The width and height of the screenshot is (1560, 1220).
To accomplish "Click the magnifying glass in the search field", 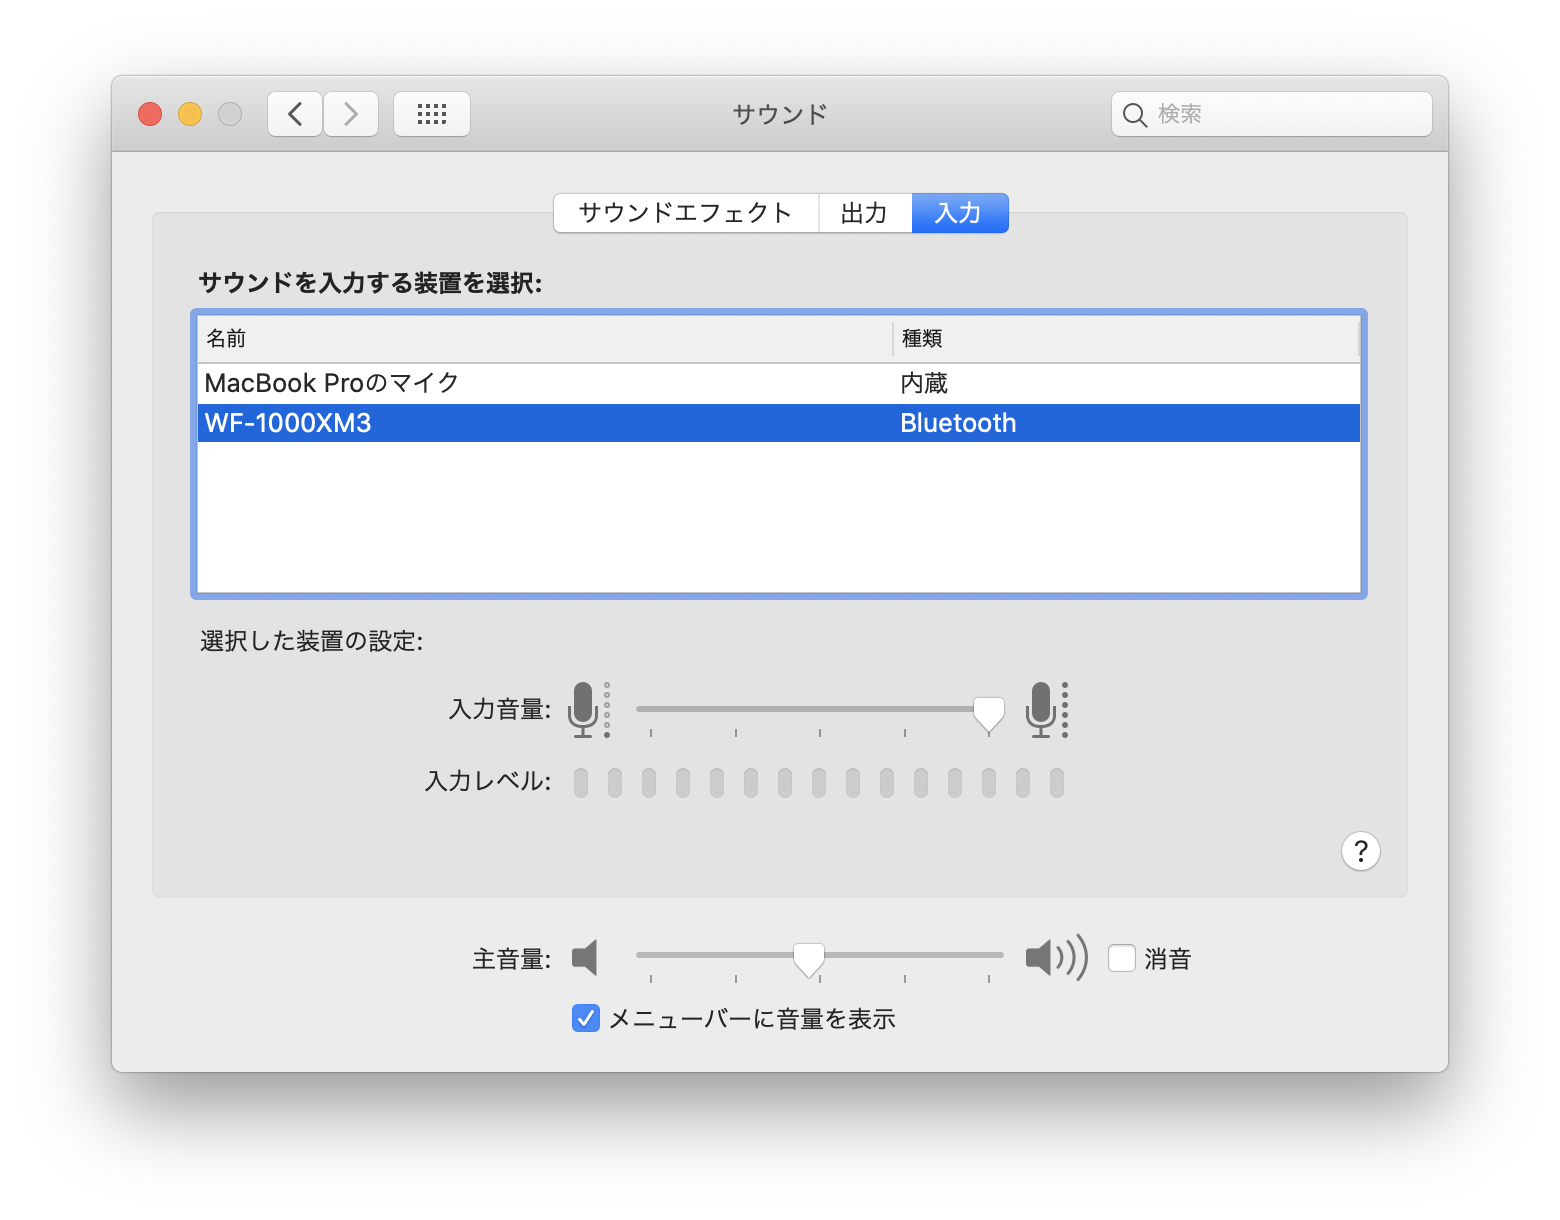I will pos(1135,114).
